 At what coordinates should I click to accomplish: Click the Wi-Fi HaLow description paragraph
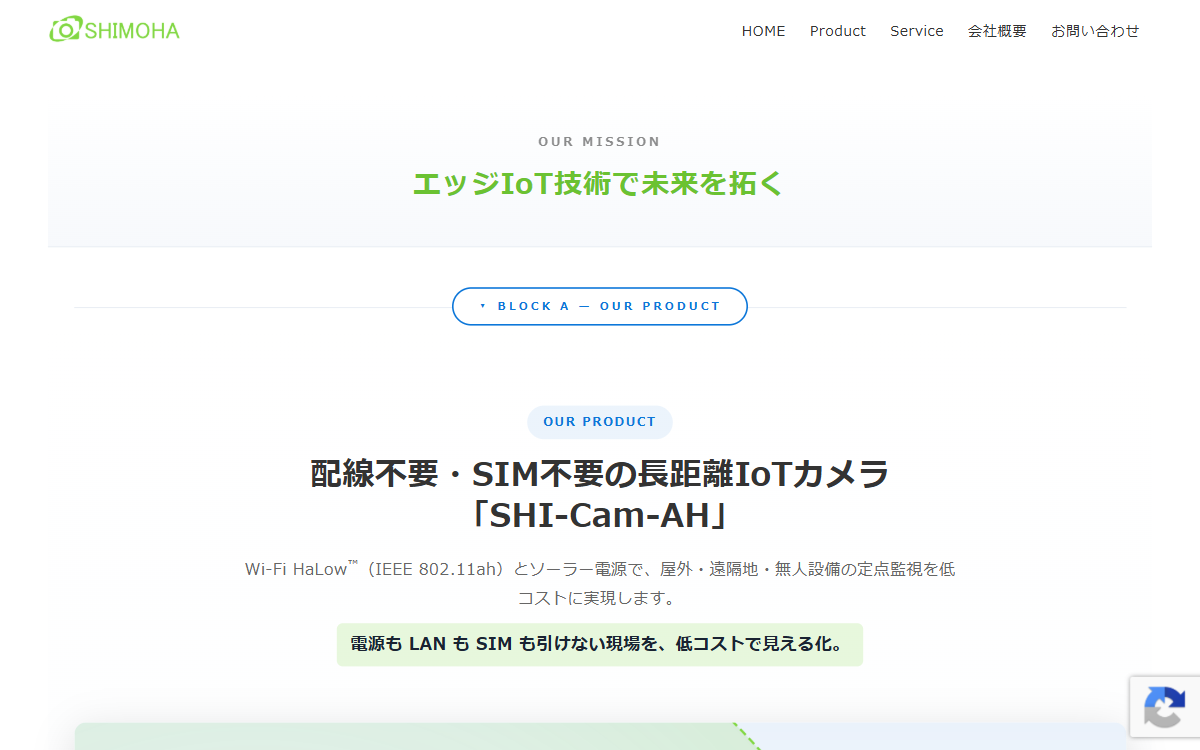(600, 584)
